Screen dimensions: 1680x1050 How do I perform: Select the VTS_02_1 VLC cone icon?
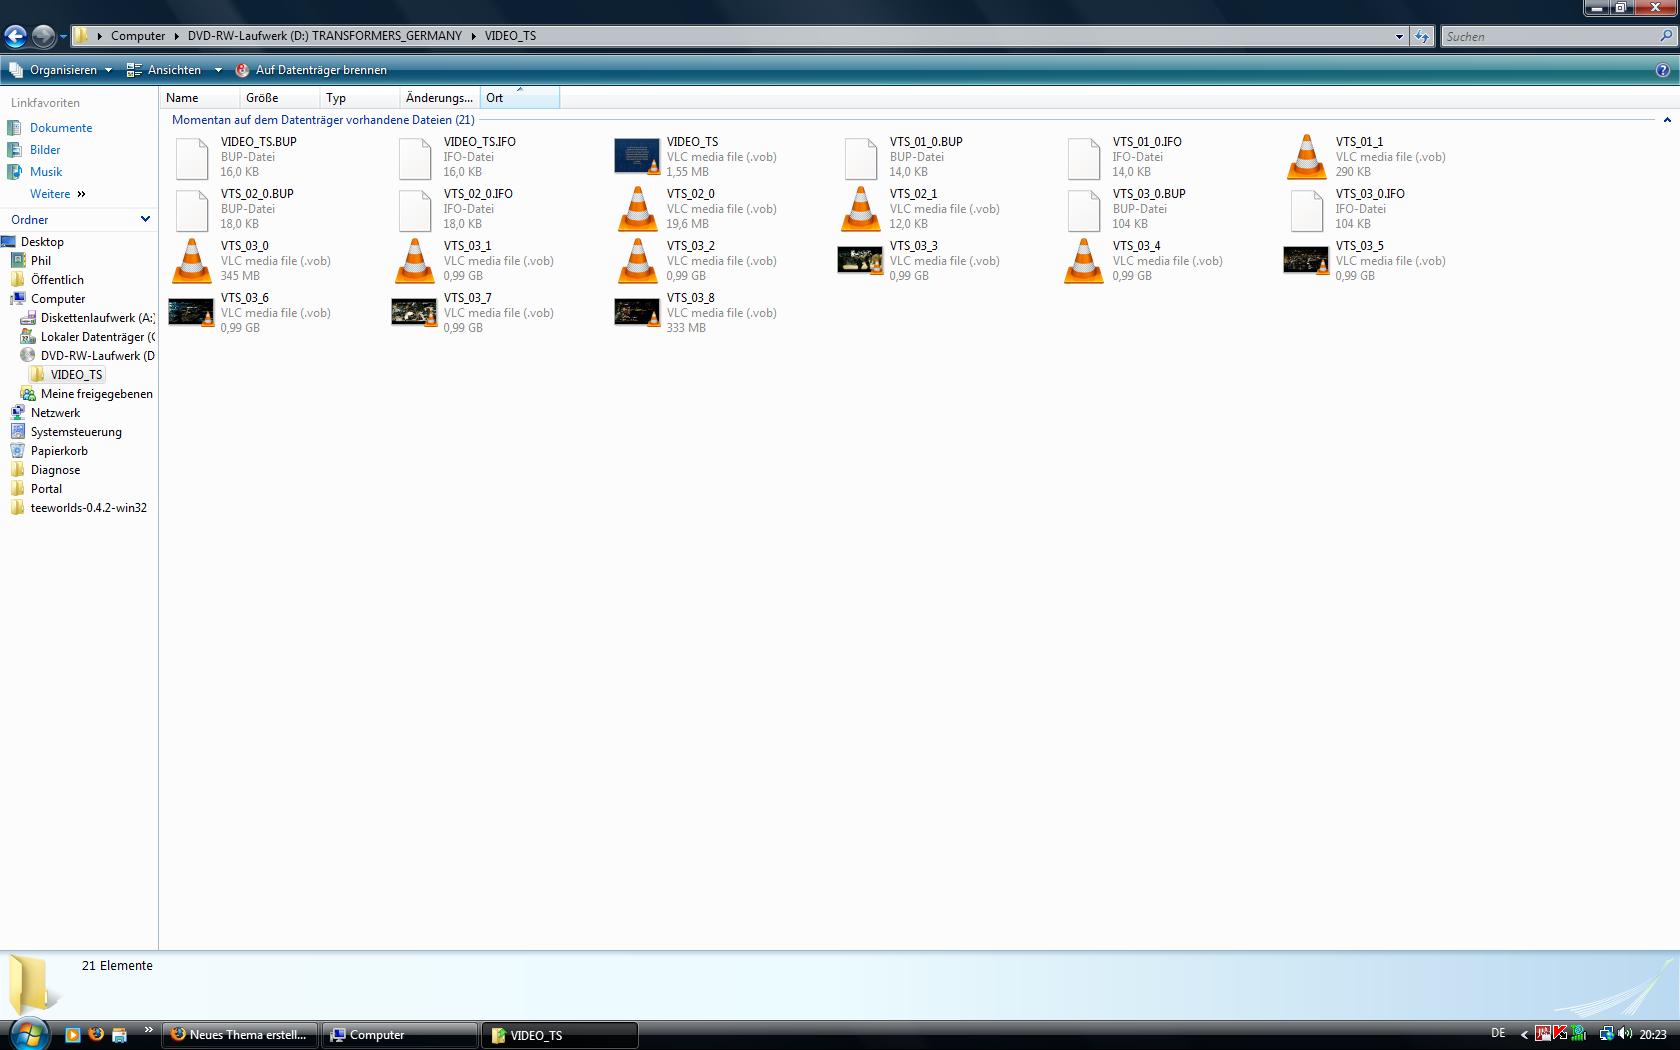860,209
